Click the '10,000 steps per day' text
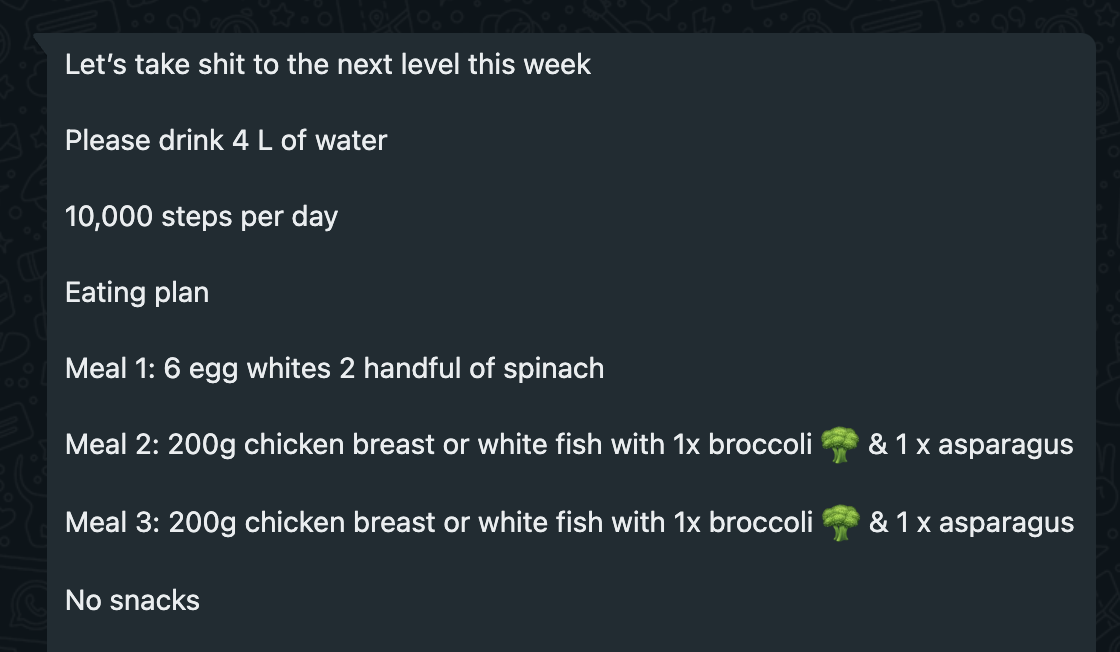This screenshot has width=1120, height=652. [x=201, y=216]
